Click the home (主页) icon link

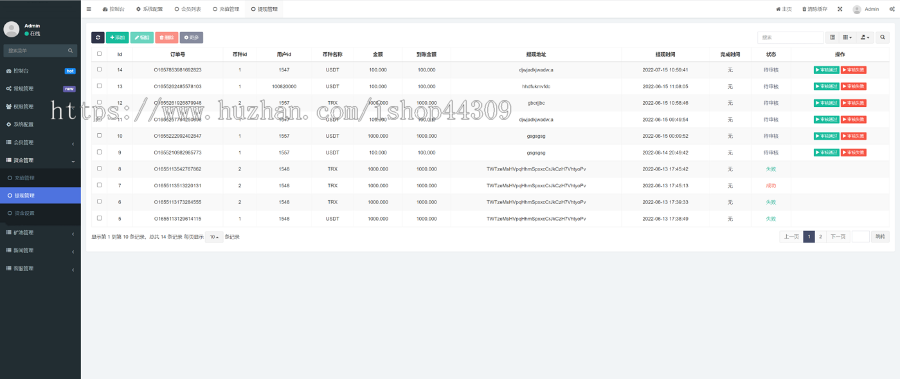(x=784, y=9)
